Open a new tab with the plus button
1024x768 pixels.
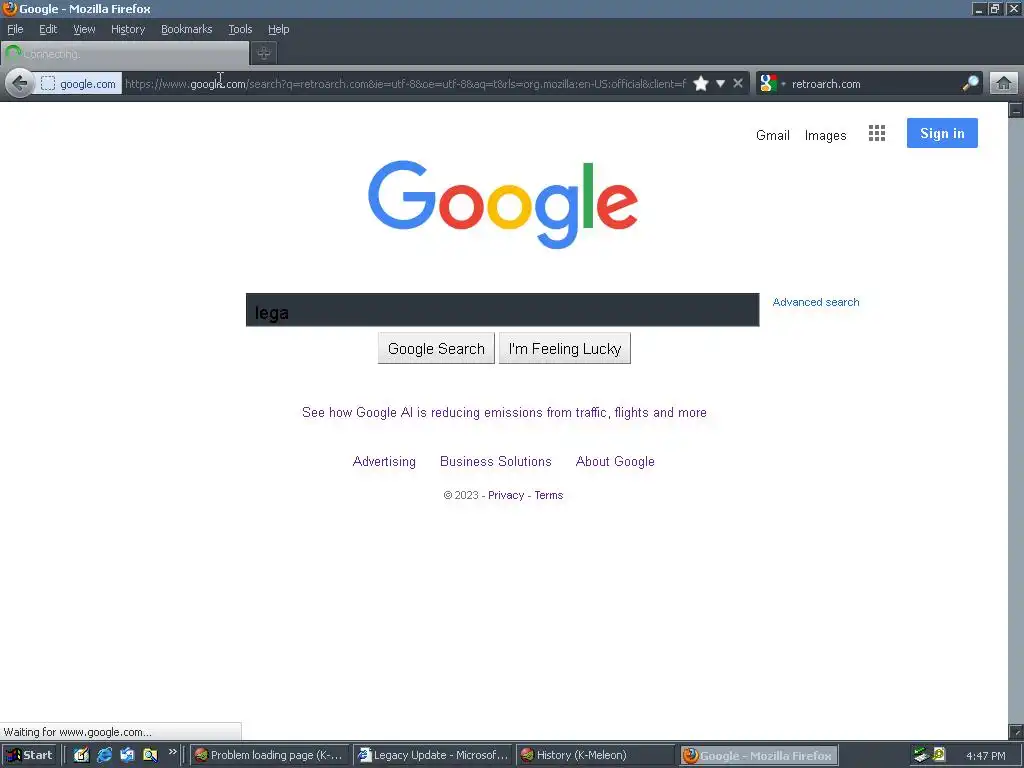point(264,54)
